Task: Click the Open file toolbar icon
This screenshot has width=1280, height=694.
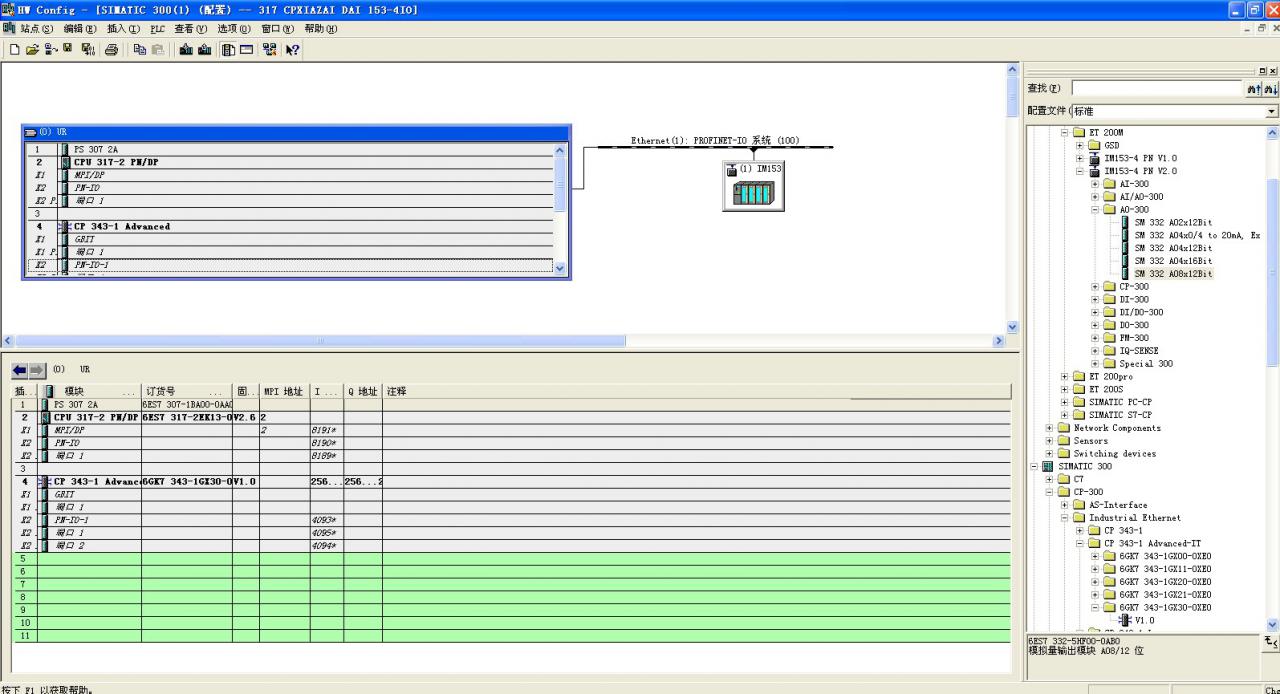Action: click(32, 48)
